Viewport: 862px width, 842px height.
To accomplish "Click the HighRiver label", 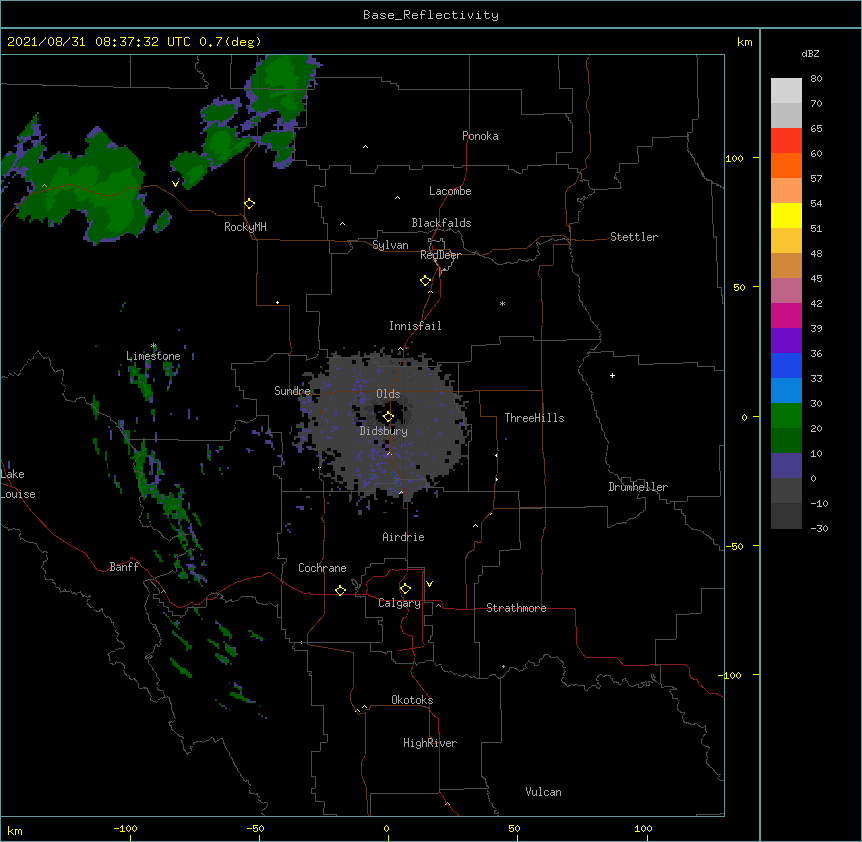I will pyautogui.click(x=430, y=743).
